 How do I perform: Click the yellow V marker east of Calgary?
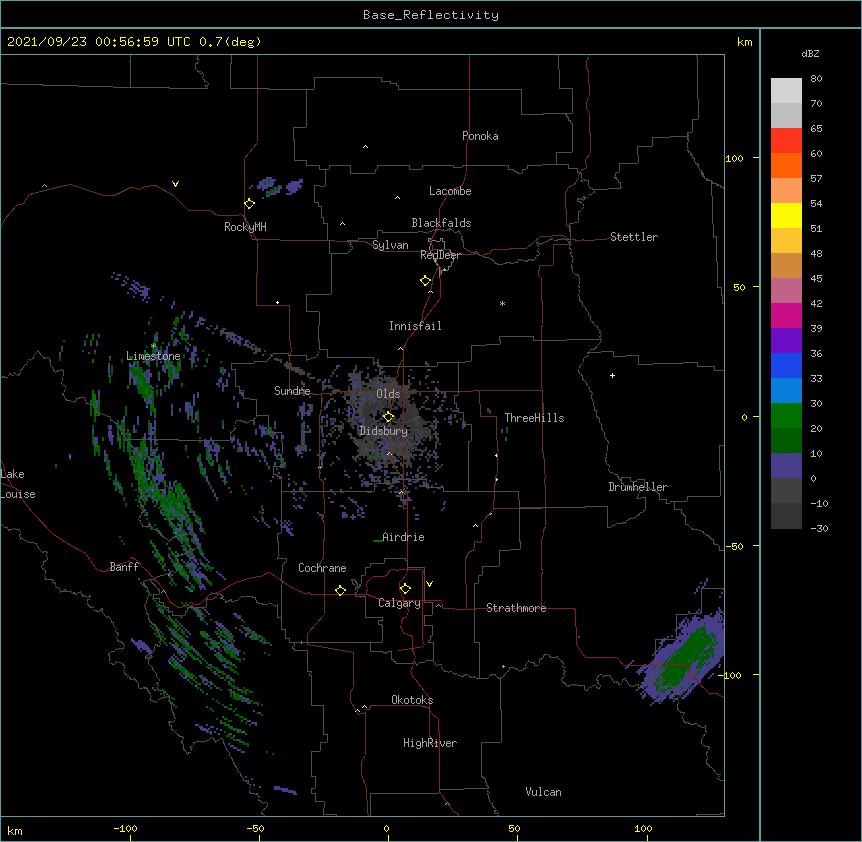pyautogui.click(x=429, y=584)
